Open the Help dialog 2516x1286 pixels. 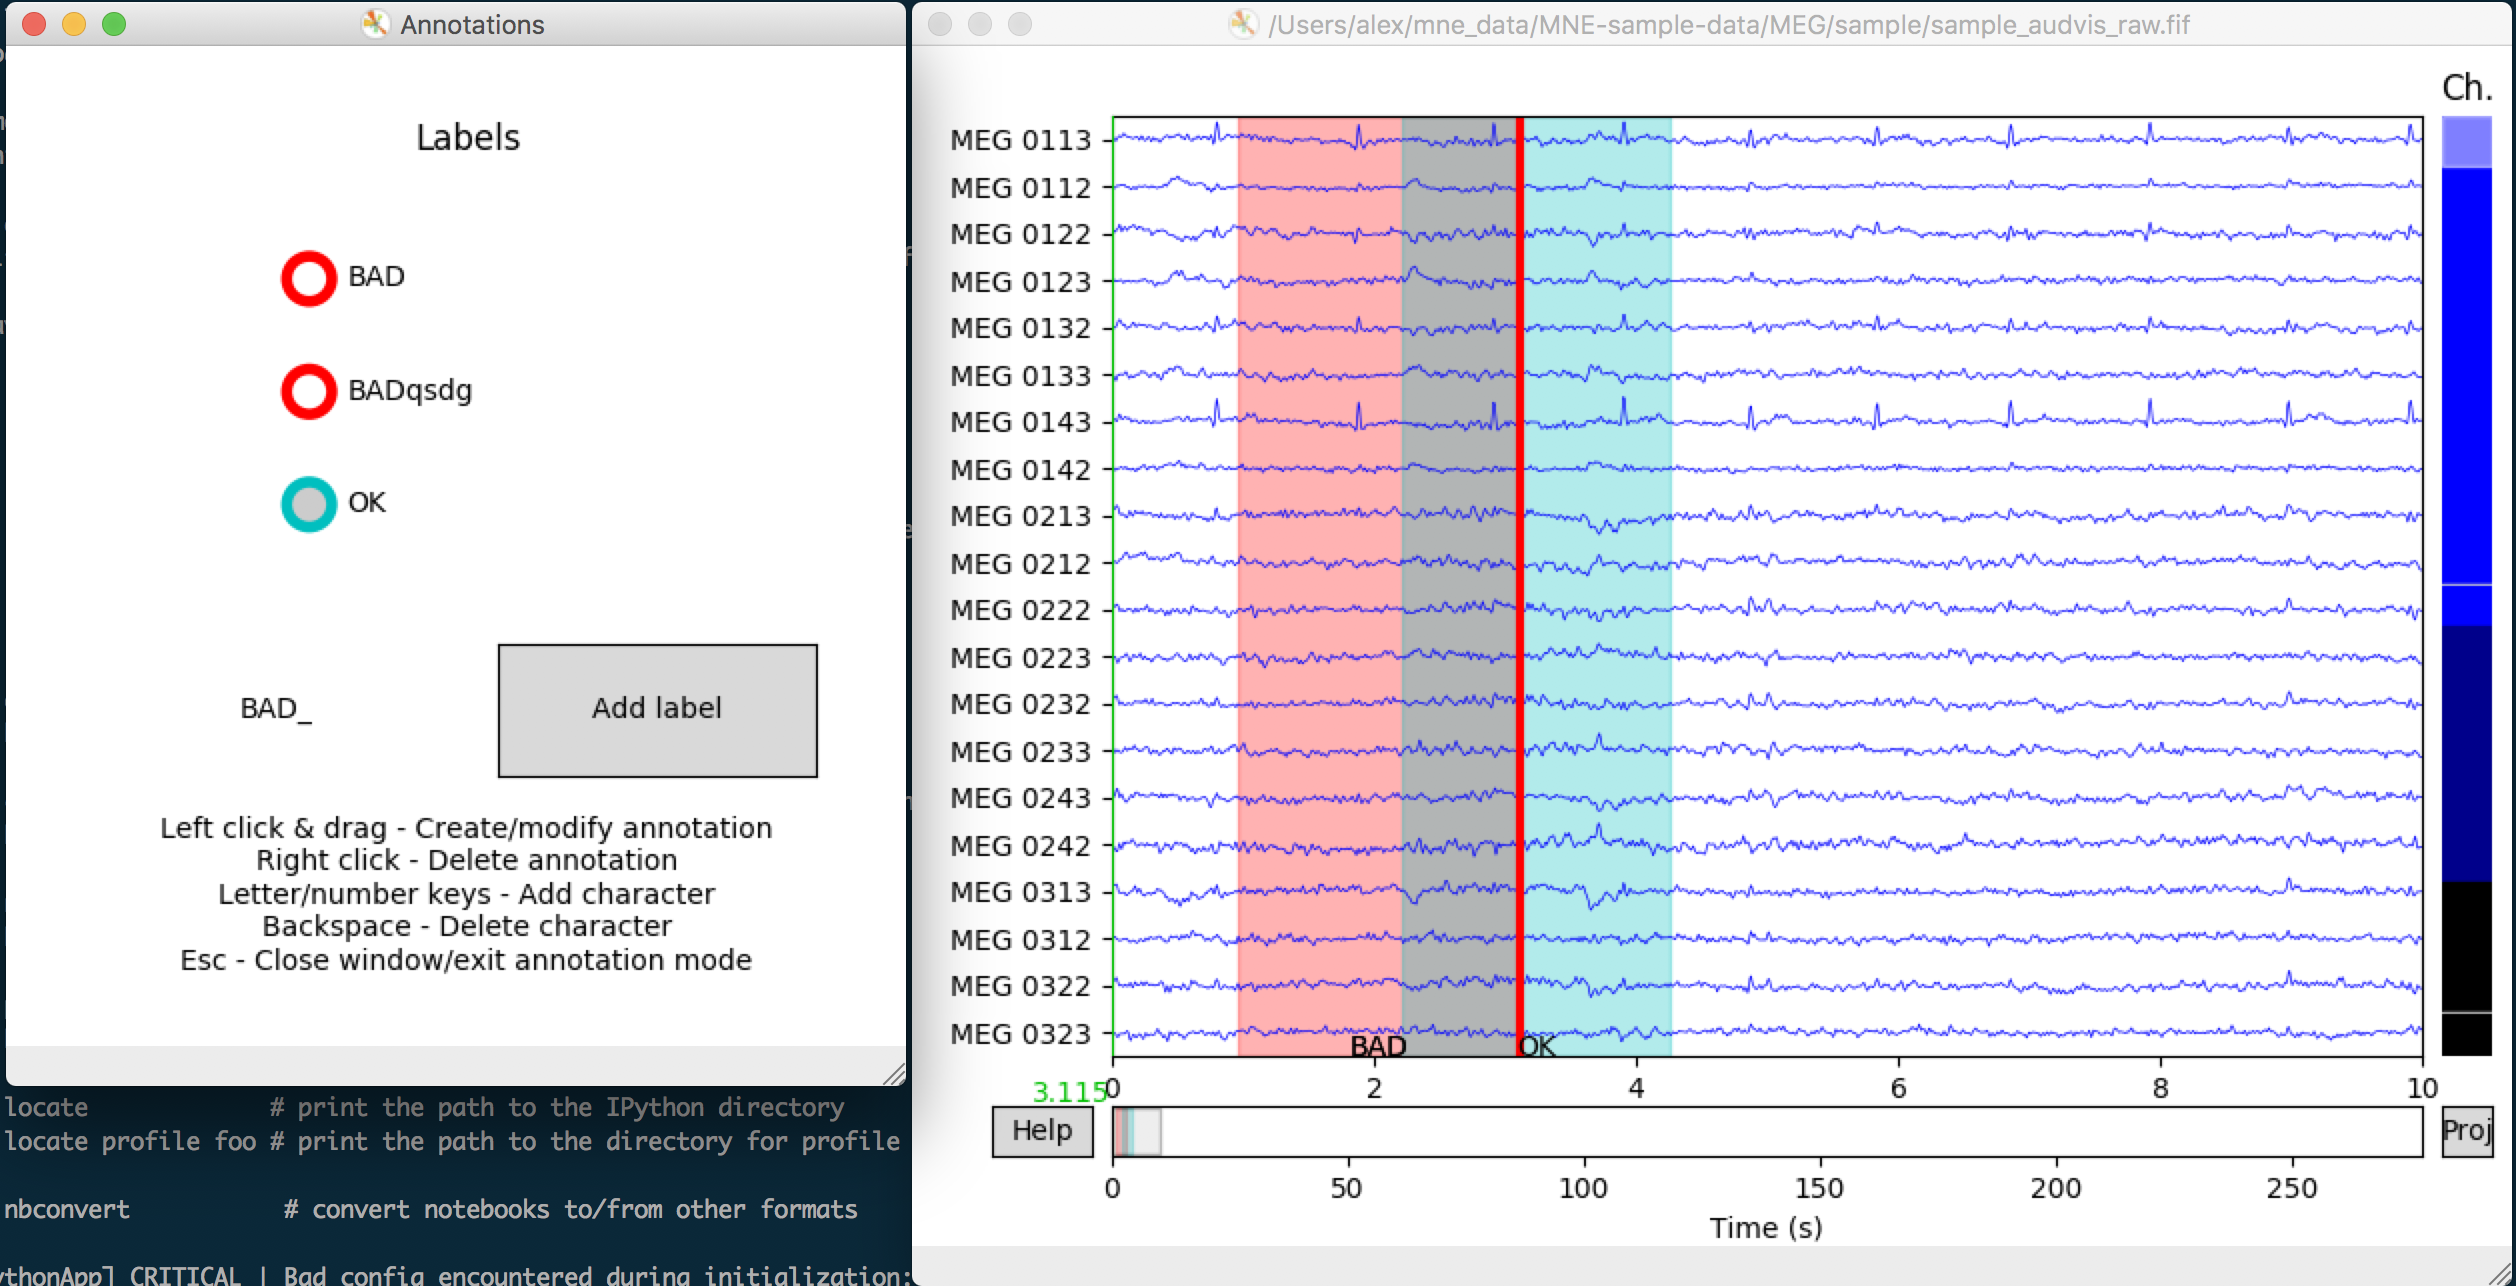point(1041,1130)
